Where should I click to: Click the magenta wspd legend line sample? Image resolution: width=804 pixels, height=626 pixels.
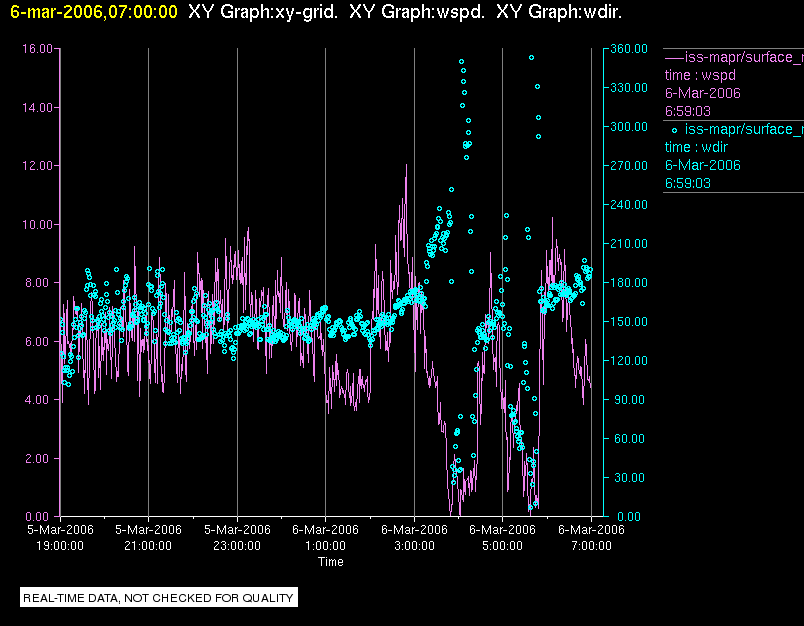(674, 57)
